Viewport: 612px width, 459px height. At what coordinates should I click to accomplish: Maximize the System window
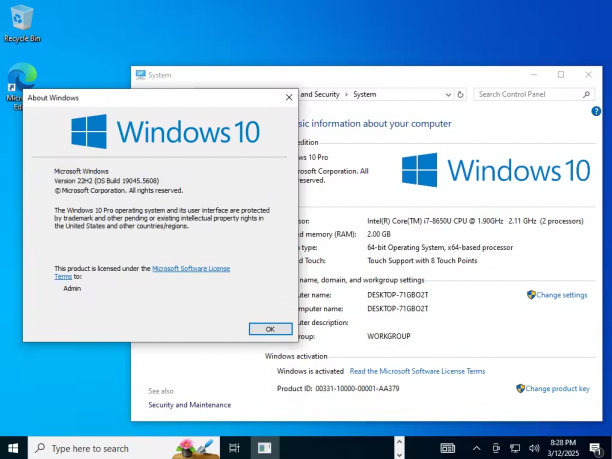coord(561,75)
